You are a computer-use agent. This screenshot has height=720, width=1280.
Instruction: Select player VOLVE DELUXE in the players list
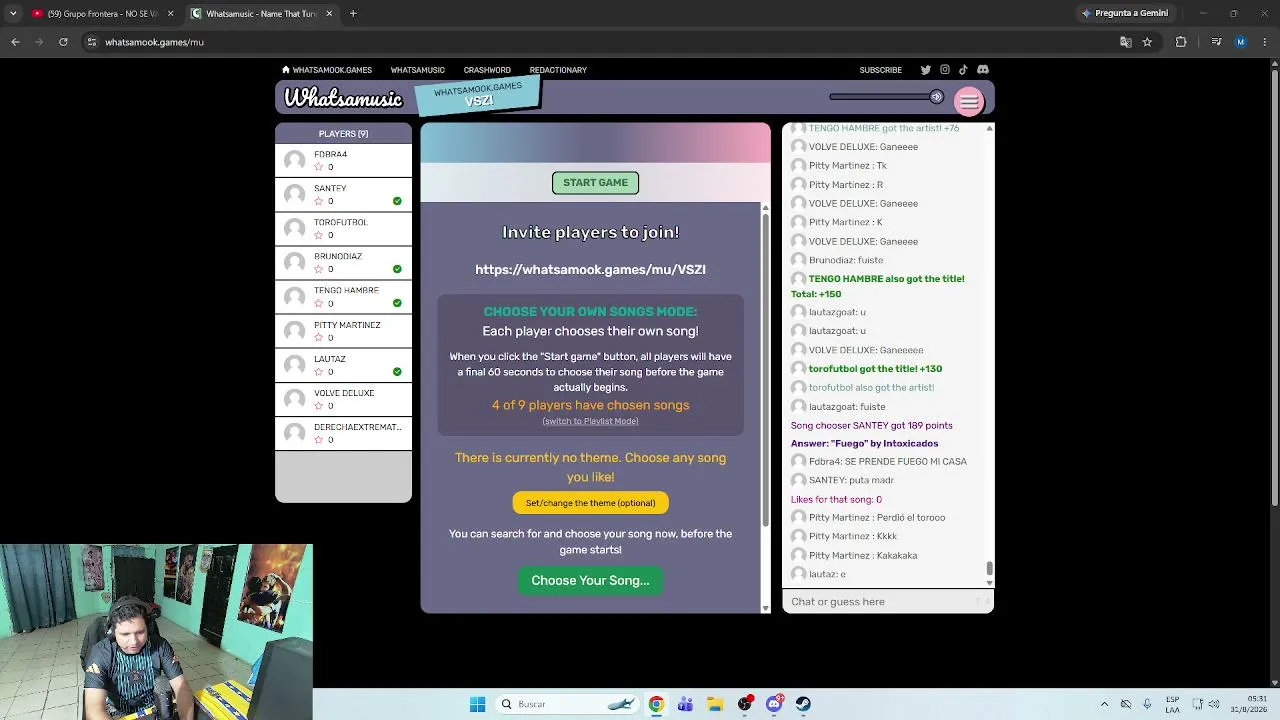(343, 399)
